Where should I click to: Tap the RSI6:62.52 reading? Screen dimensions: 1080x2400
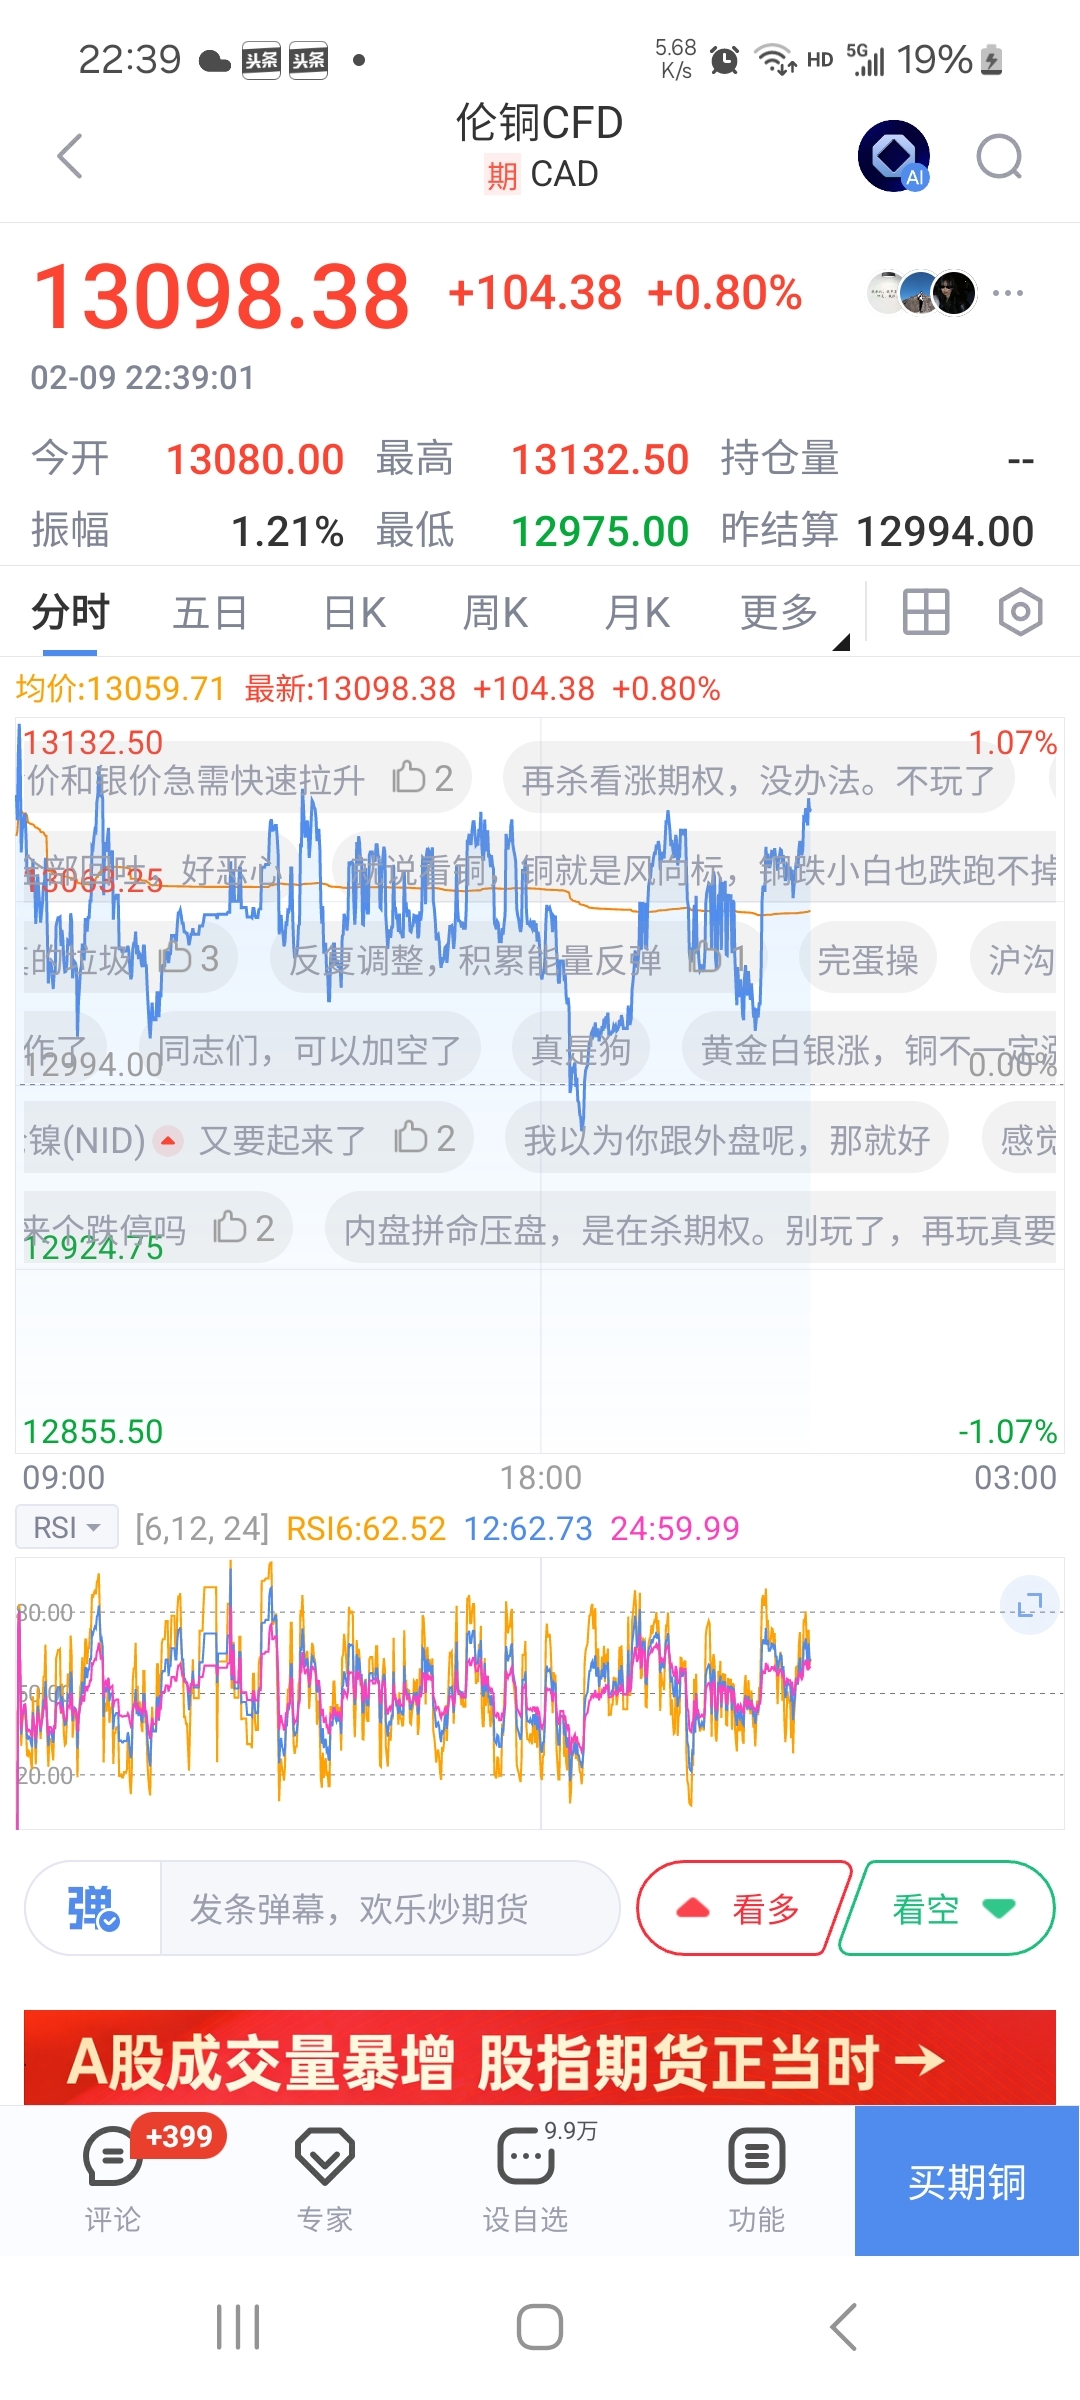366,1528
